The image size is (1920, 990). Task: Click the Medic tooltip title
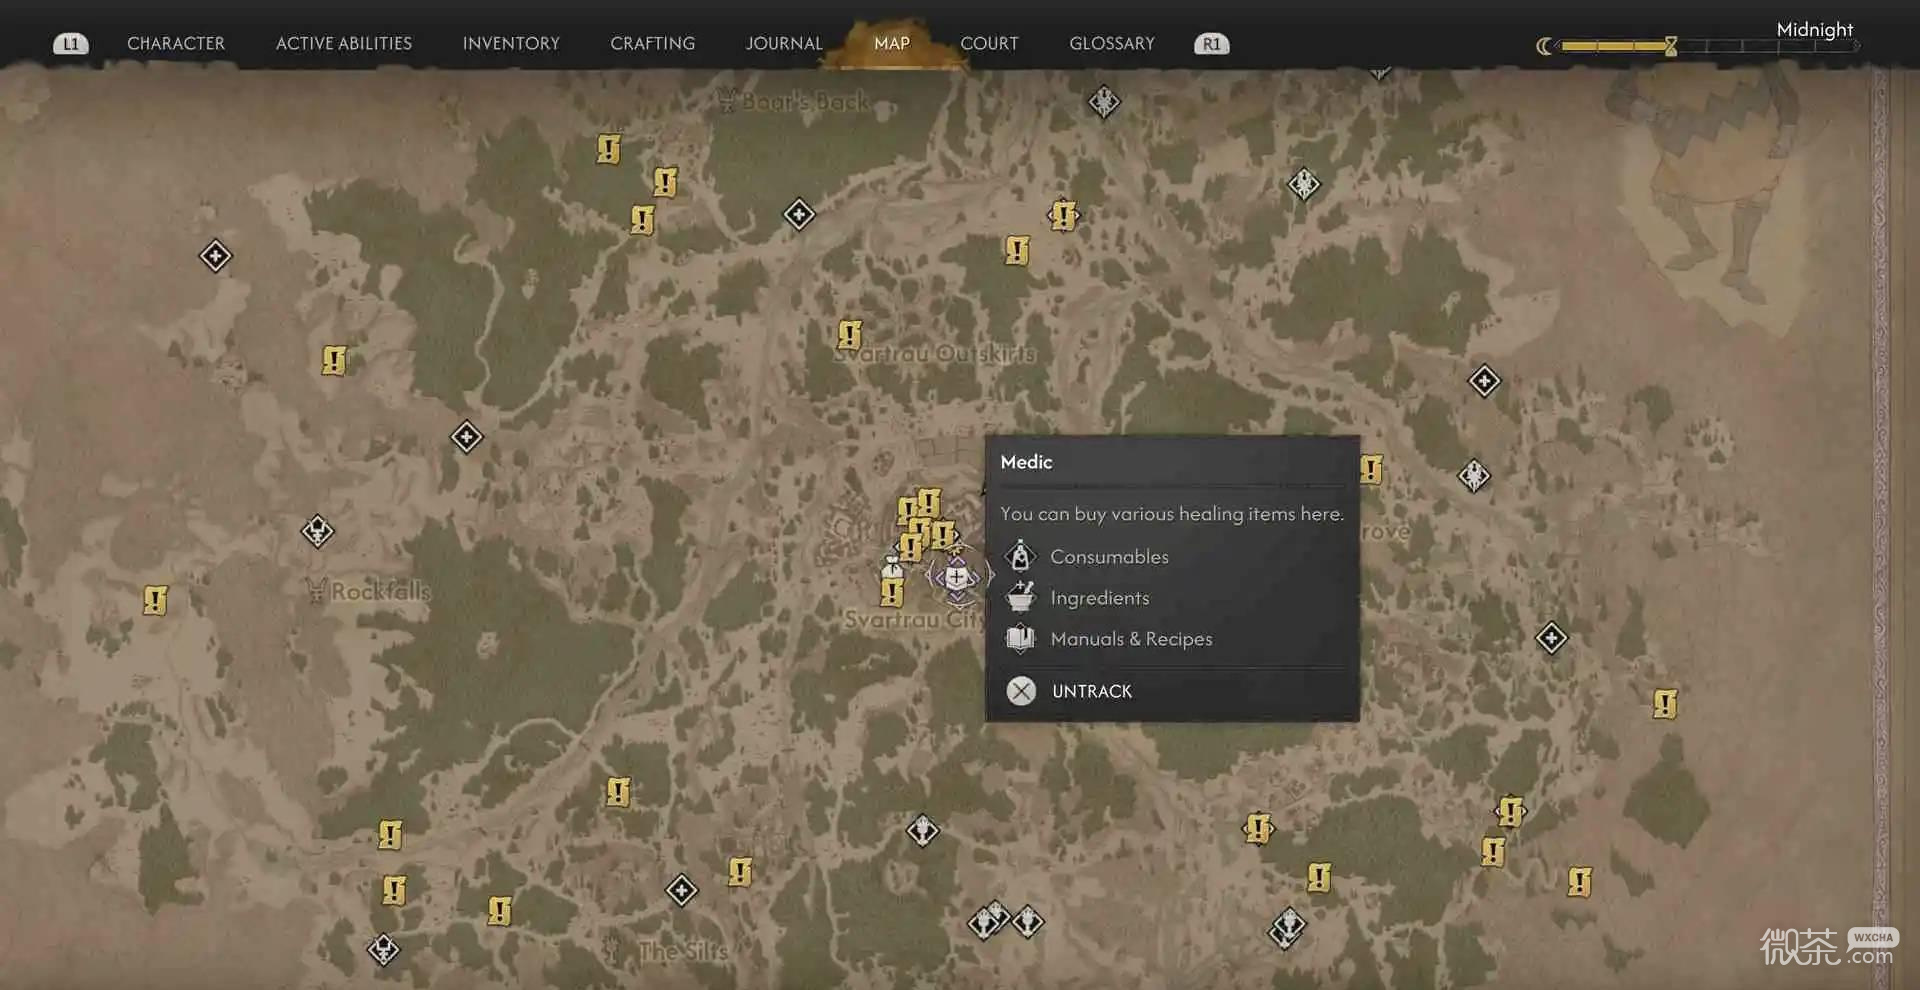tap(1026, 462)
